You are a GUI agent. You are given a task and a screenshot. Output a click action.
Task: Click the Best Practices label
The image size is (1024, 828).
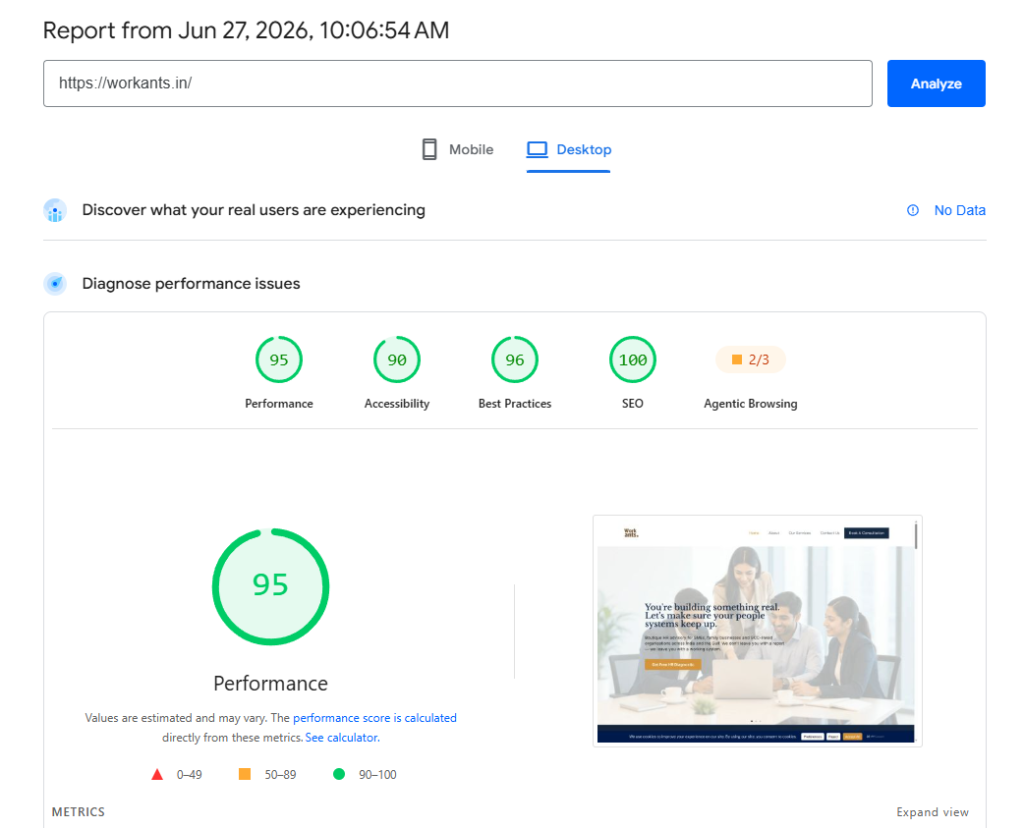(515, 404)
